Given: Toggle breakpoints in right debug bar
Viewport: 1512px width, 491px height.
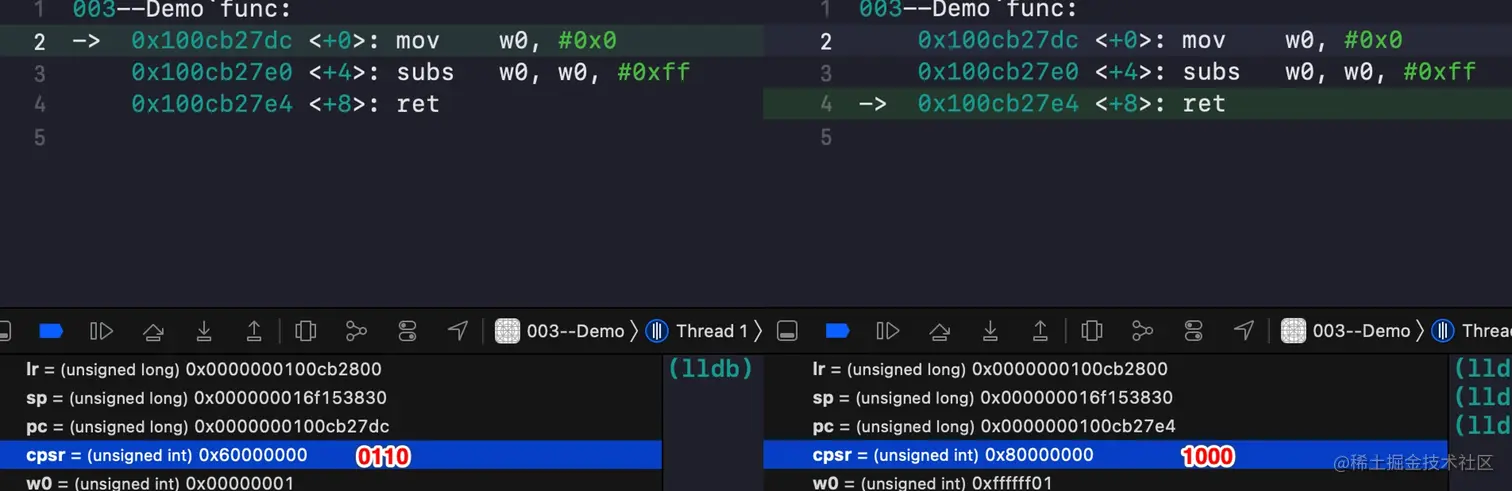Looking at the screenshot, I should coord(837,330).
